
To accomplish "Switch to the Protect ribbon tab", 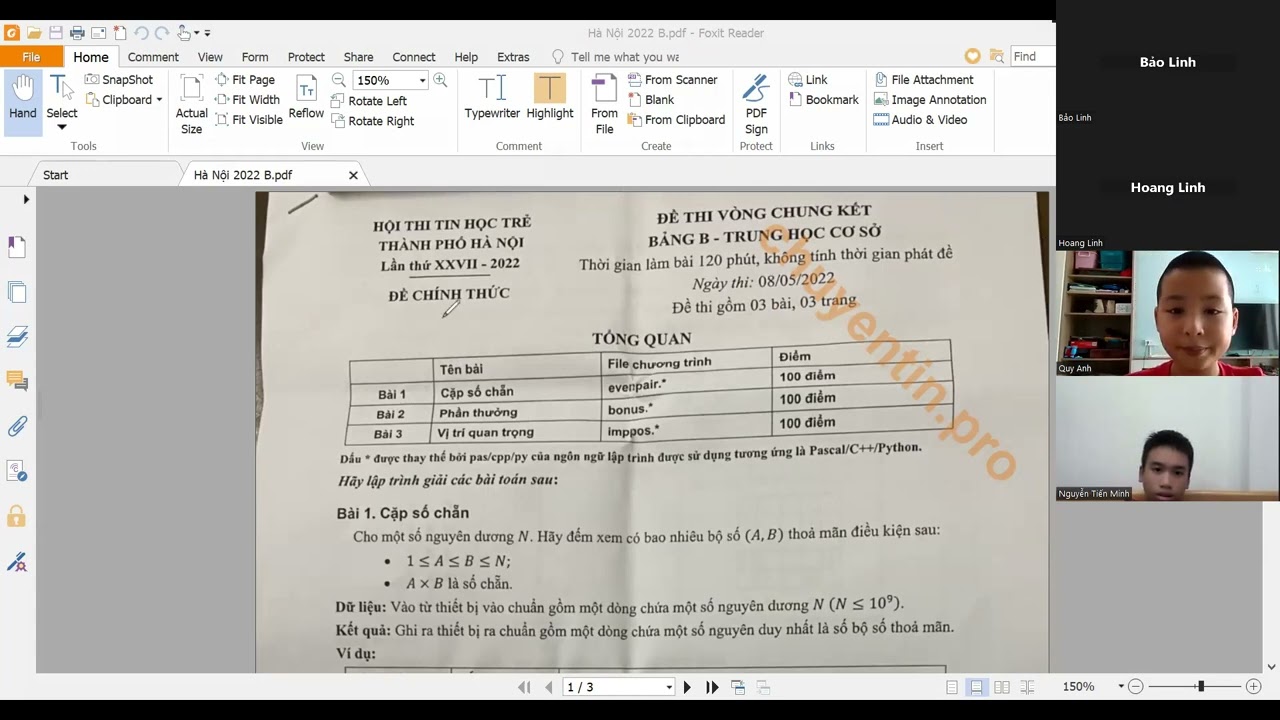I will [306, 57].
